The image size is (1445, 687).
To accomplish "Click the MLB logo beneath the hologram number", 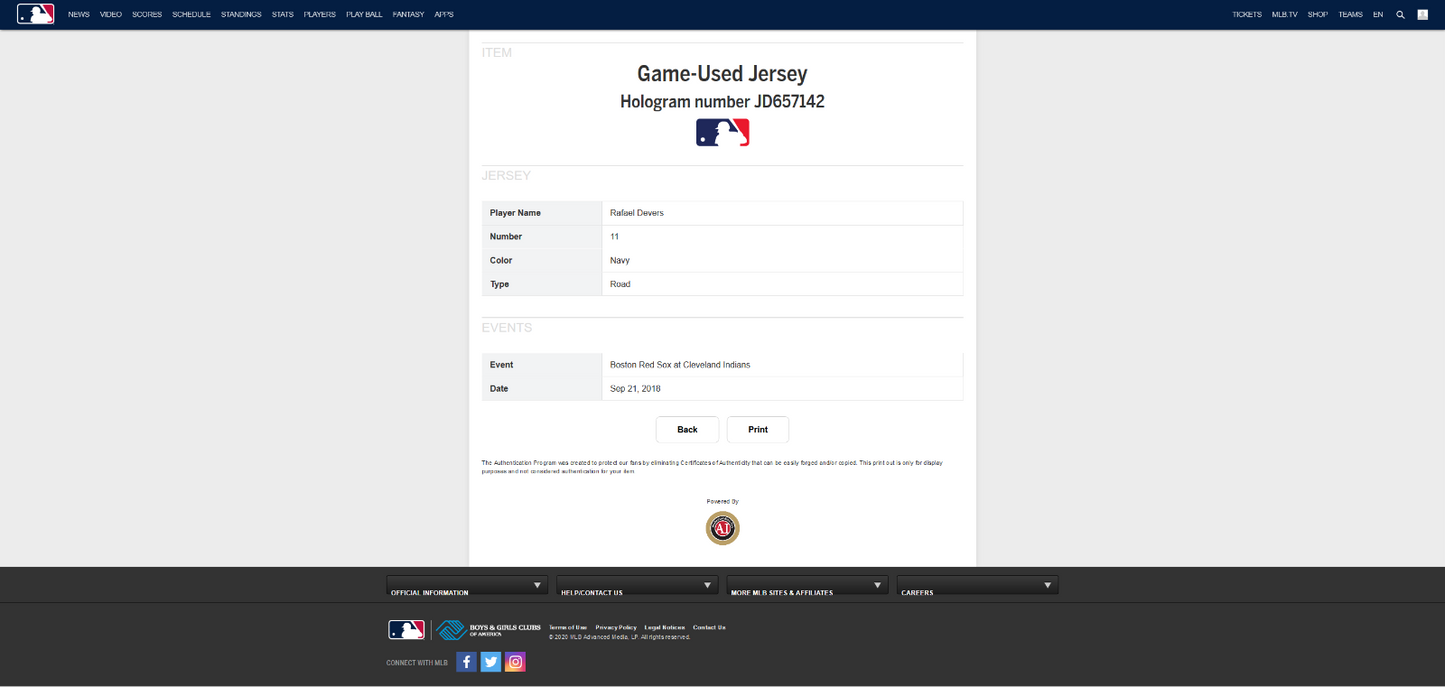I will tap(723, 131).
